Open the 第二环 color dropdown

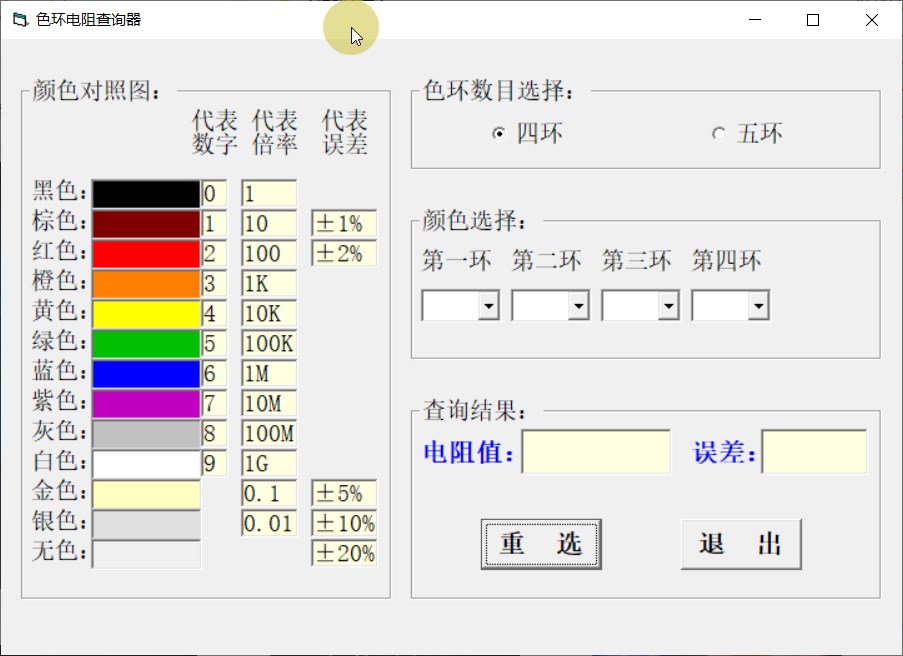(576, 304)
